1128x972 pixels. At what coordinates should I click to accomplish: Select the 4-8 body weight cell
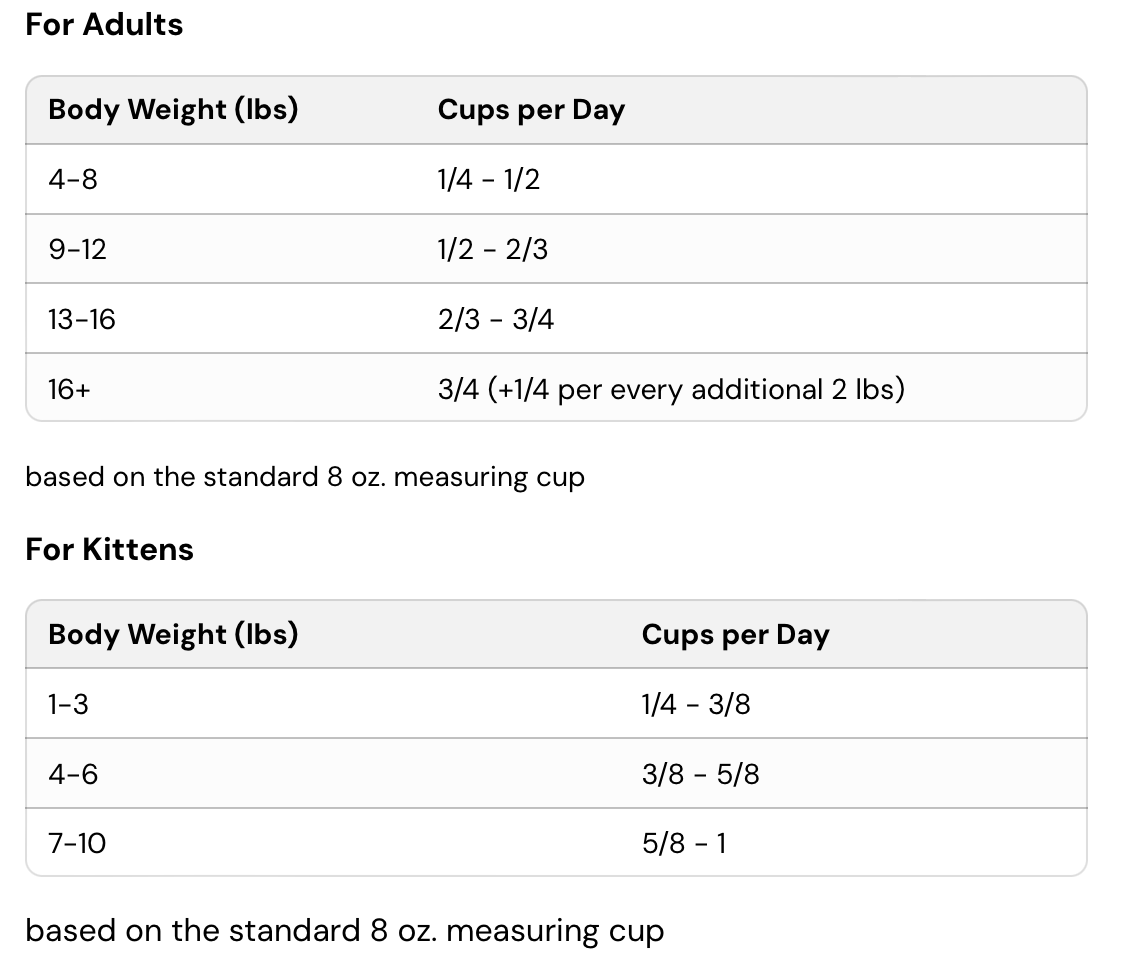point(73,180)
